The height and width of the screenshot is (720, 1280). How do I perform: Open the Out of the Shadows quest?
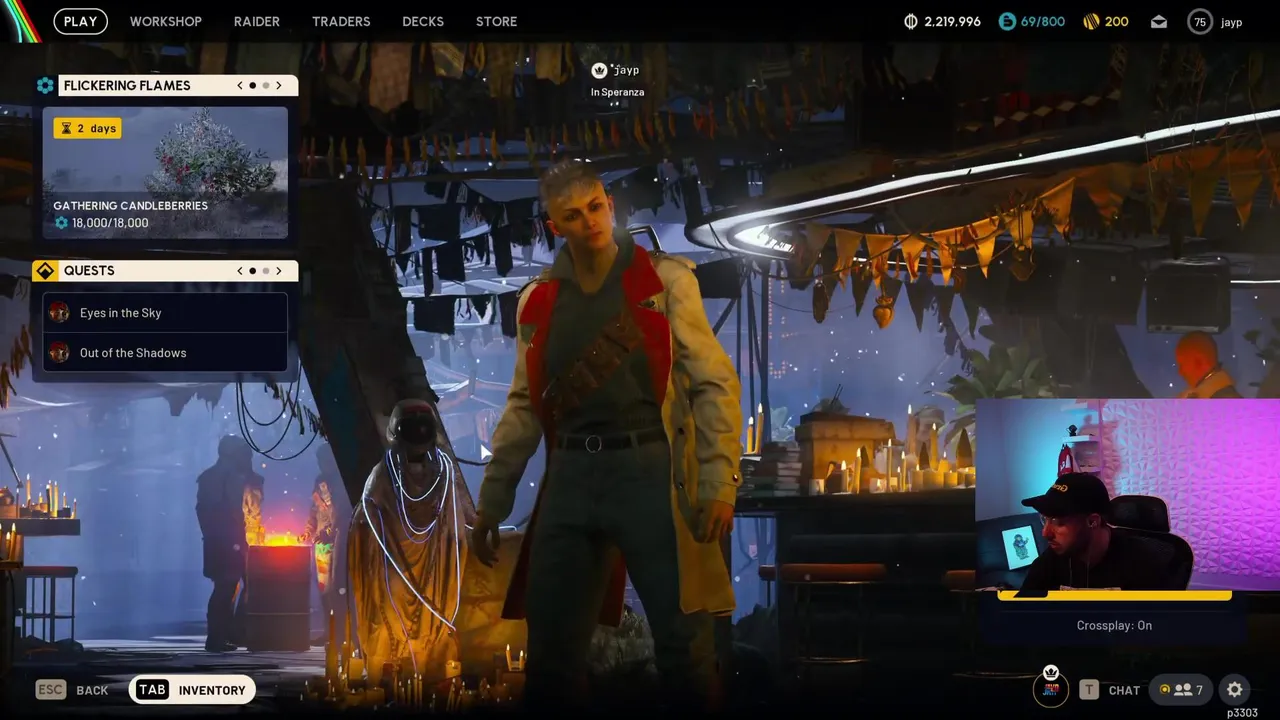click(165, 352)
